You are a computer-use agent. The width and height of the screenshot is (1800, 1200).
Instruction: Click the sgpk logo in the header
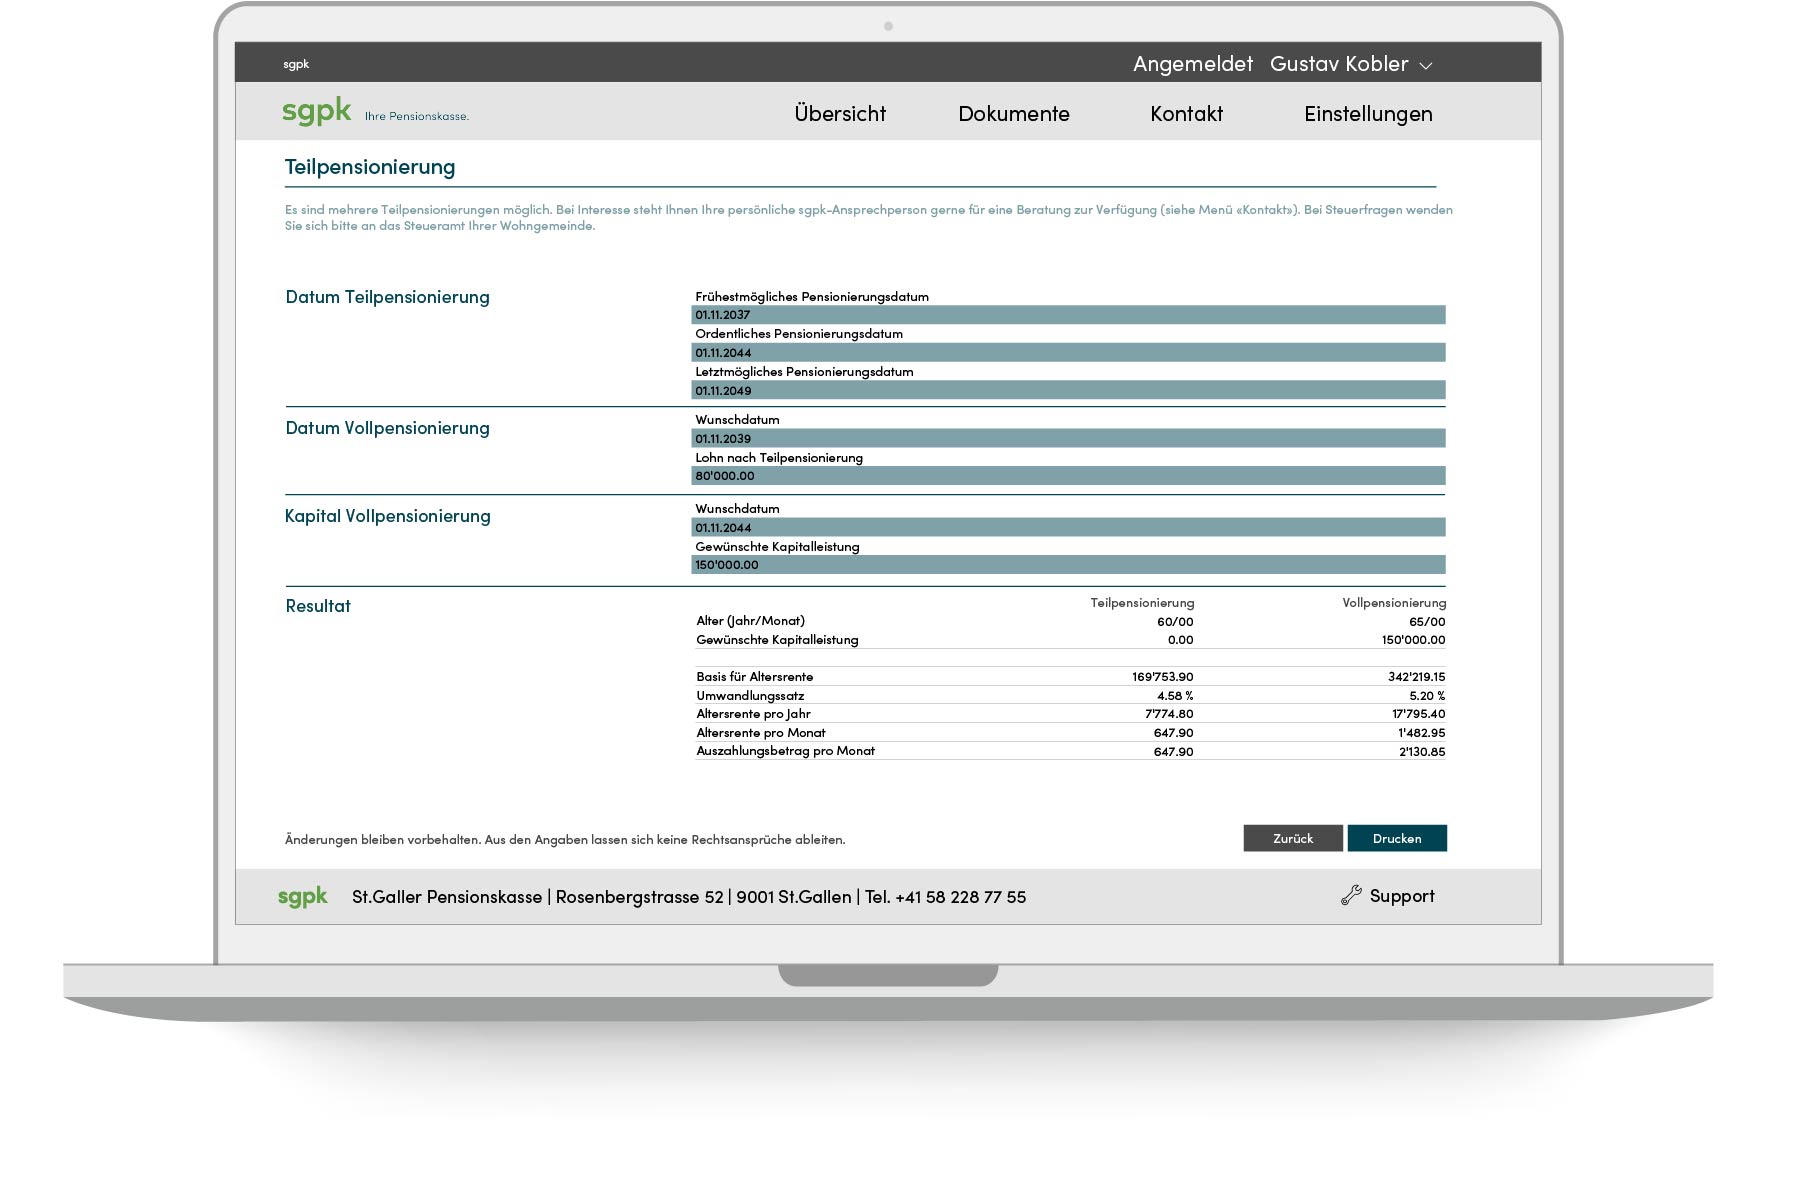tap(316, 111)
